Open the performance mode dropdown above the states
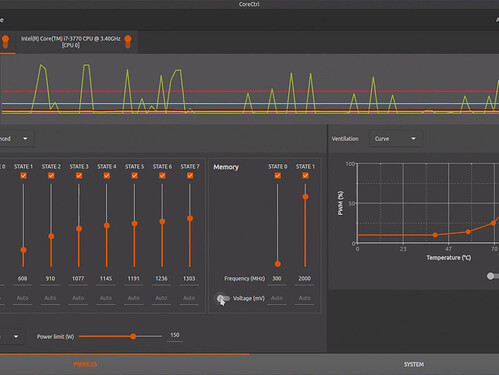Image resolution: width=499 pixels, height=375 pixels. (x=15, y=139)
